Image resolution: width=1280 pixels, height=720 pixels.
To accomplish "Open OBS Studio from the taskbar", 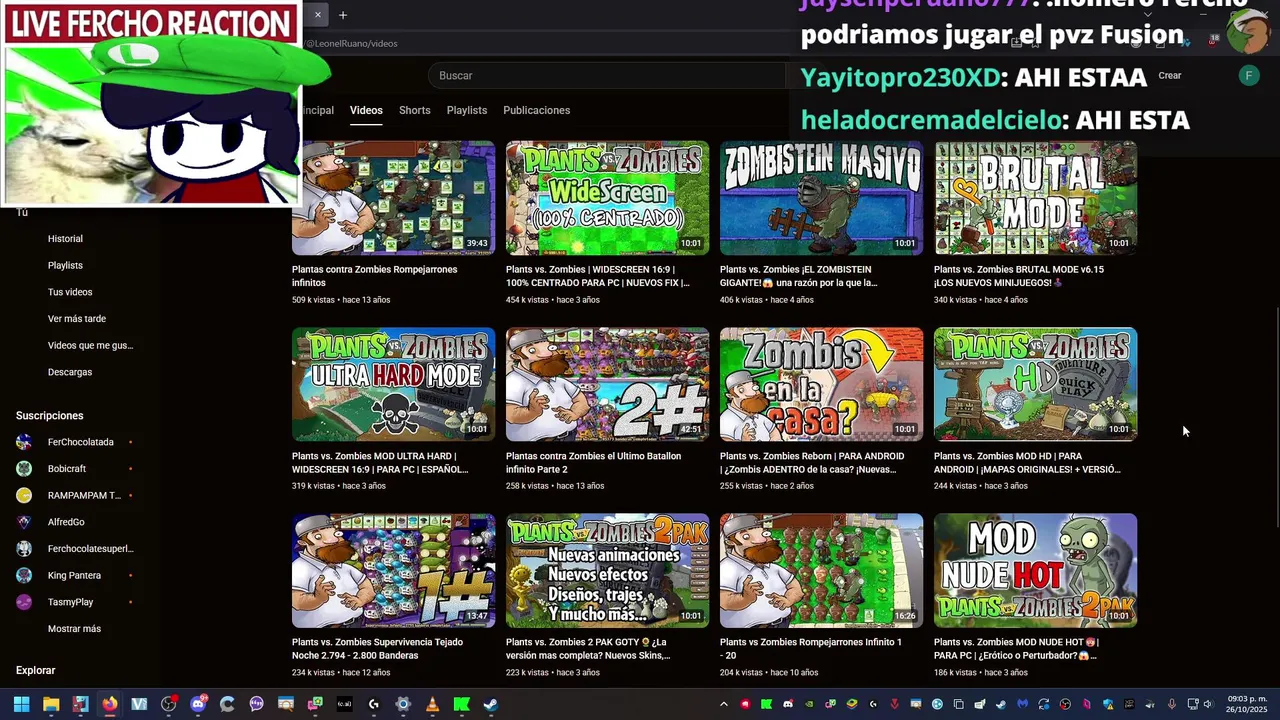I will click(x=169, y=704).
